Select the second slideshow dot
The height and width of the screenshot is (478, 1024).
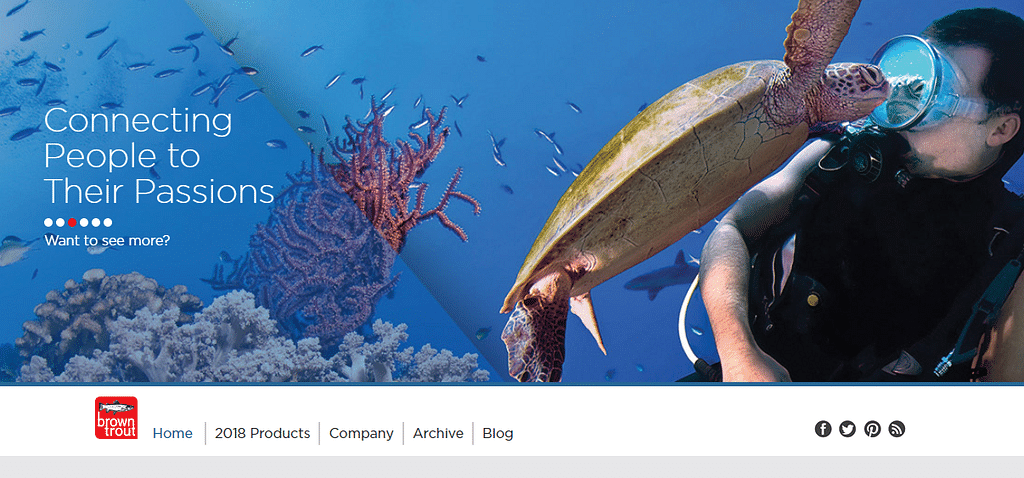coord(60,222)
